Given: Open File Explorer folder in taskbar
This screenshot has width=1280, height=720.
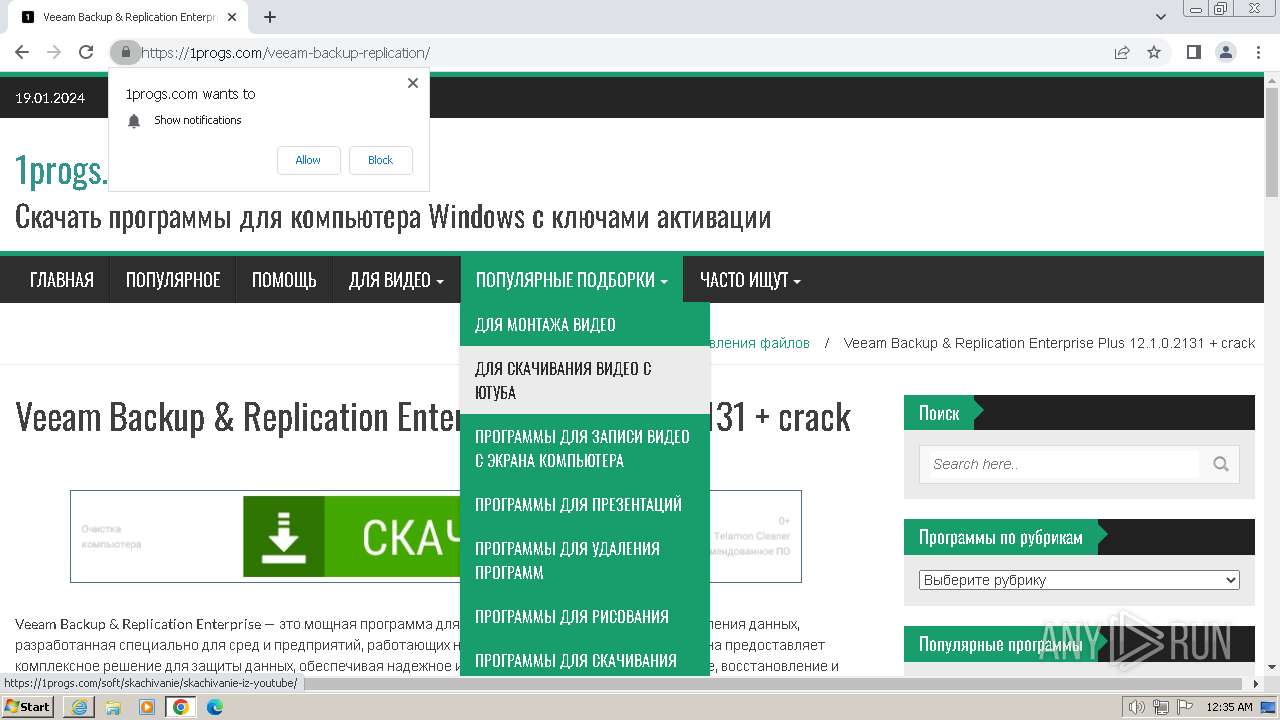Looking at the screenshot, I should [113, 707].
